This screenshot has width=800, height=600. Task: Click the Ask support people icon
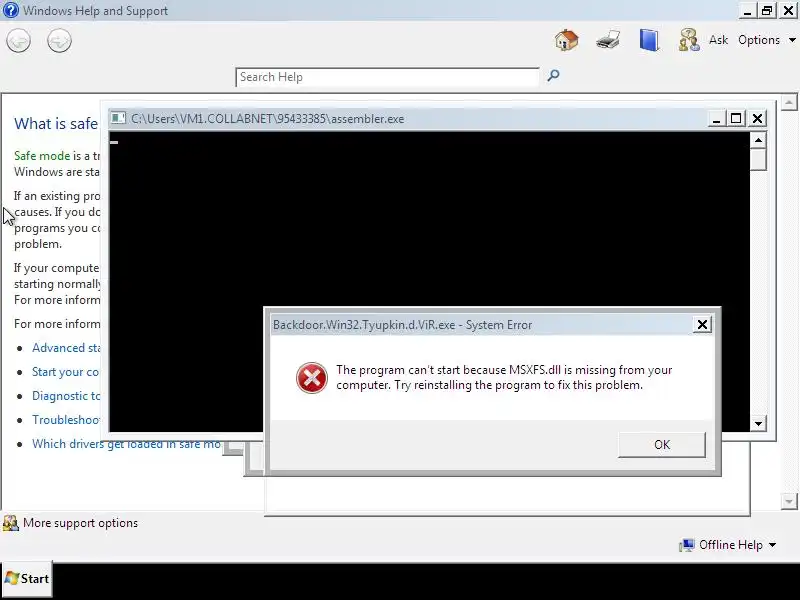point(689,40)
